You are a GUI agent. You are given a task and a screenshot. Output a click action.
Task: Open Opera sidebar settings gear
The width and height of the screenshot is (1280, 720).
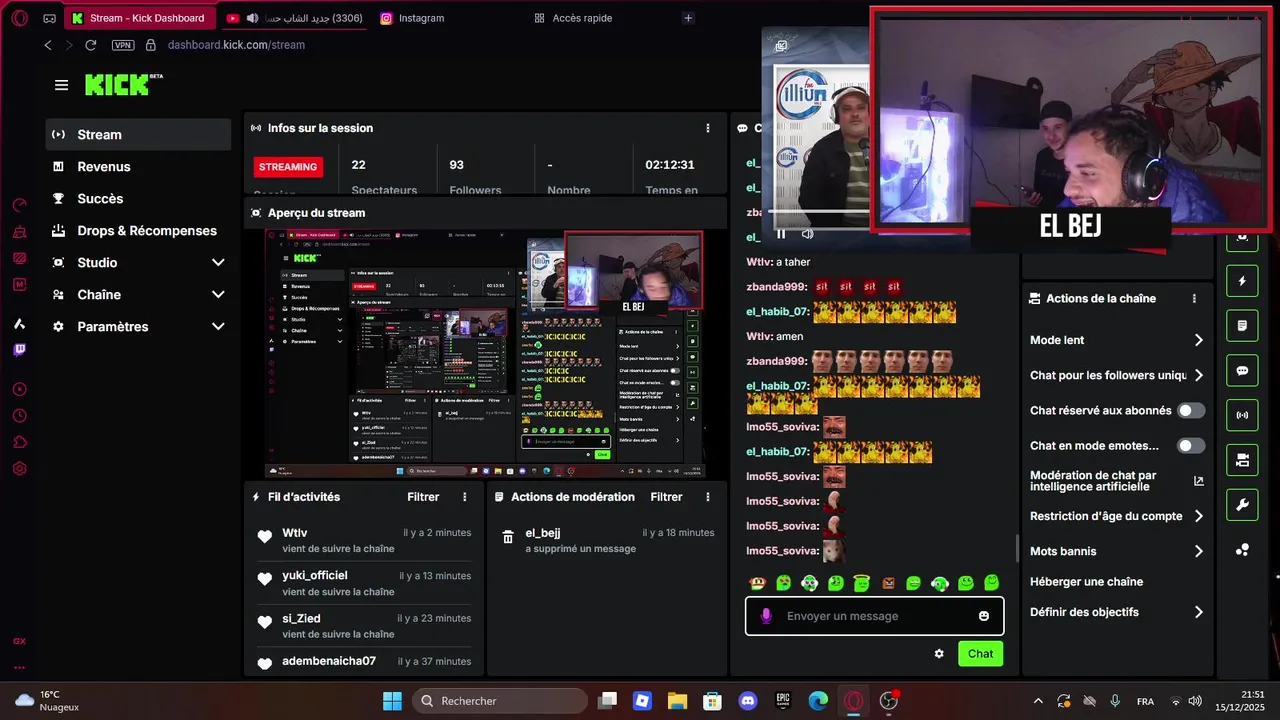tap(19, 468)
